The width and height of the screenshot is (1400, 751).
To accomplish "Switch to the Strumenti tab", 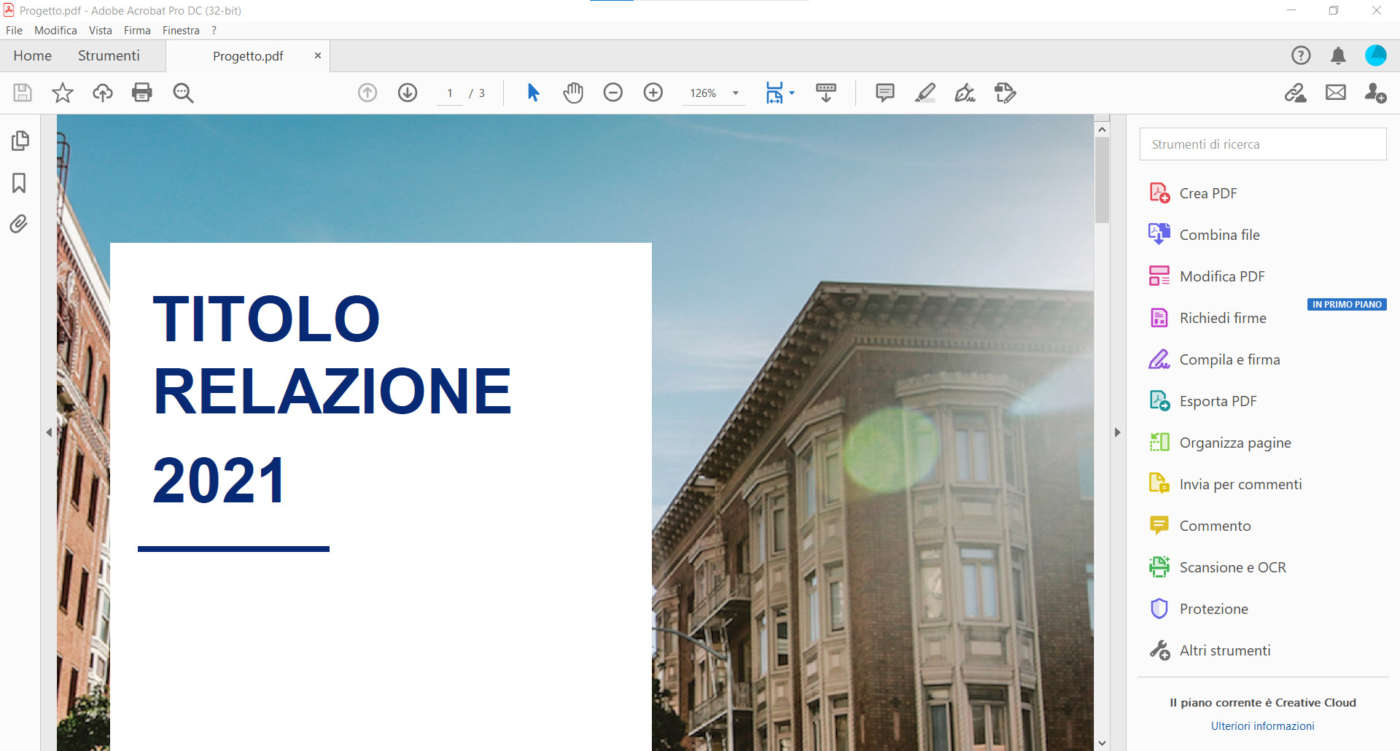I will coord(109,56).
